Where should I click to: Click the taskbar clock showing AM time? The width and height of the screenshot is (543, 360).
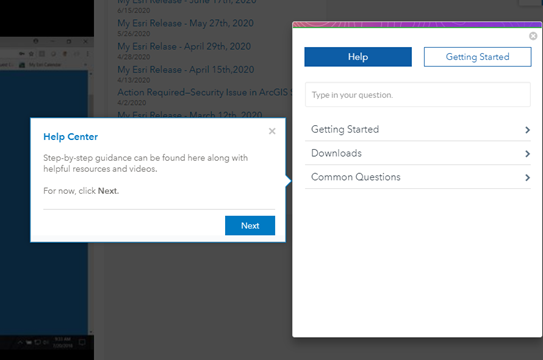(63, 339)
